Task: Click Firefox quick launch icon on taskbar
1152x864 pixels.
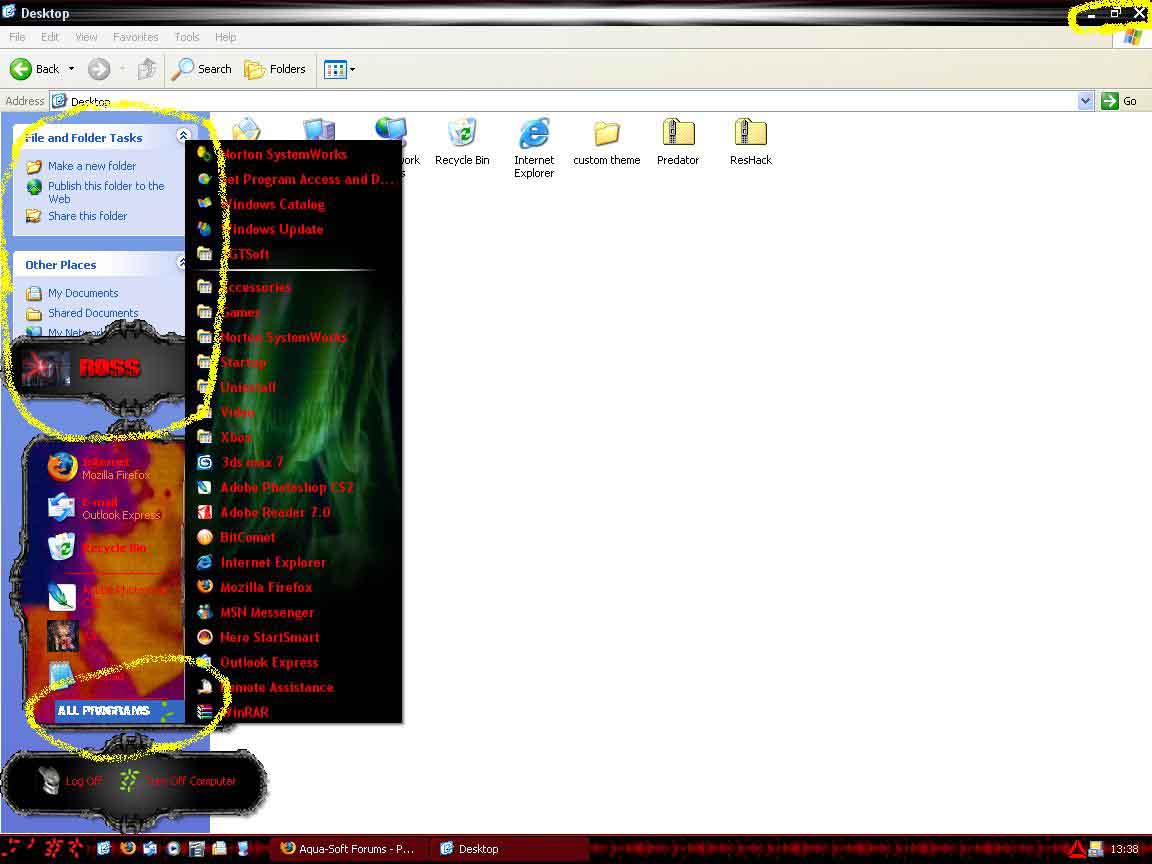Action: click(x=127, y=848)
